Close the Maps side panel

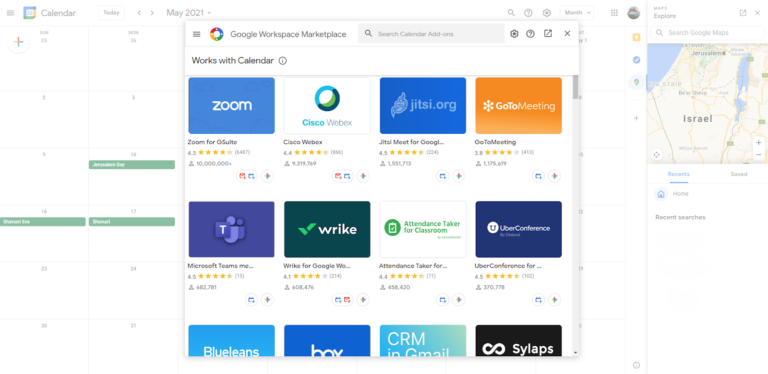[x=757, y=13]
